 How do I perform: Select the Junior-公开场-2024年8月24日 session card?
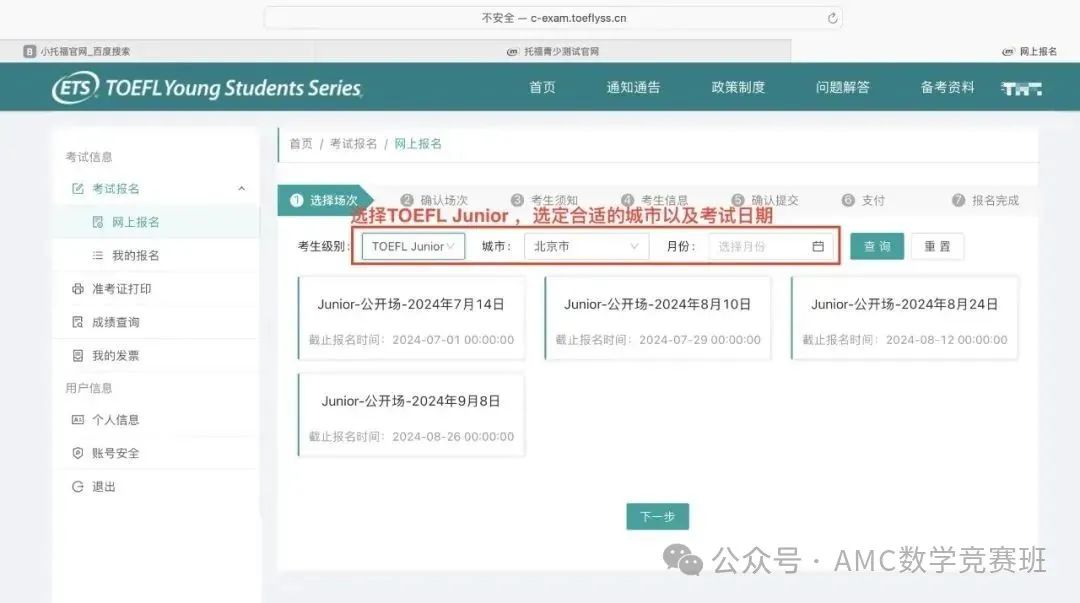904,318
